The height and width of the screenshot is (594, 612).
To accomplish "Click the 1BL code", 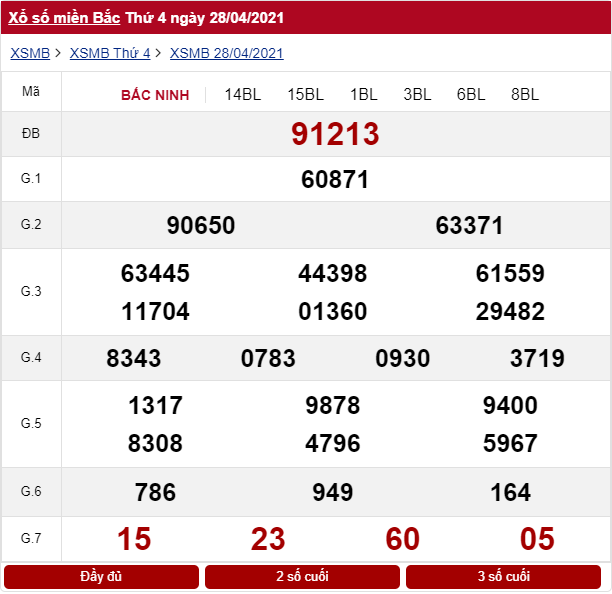I will (363, 94).
